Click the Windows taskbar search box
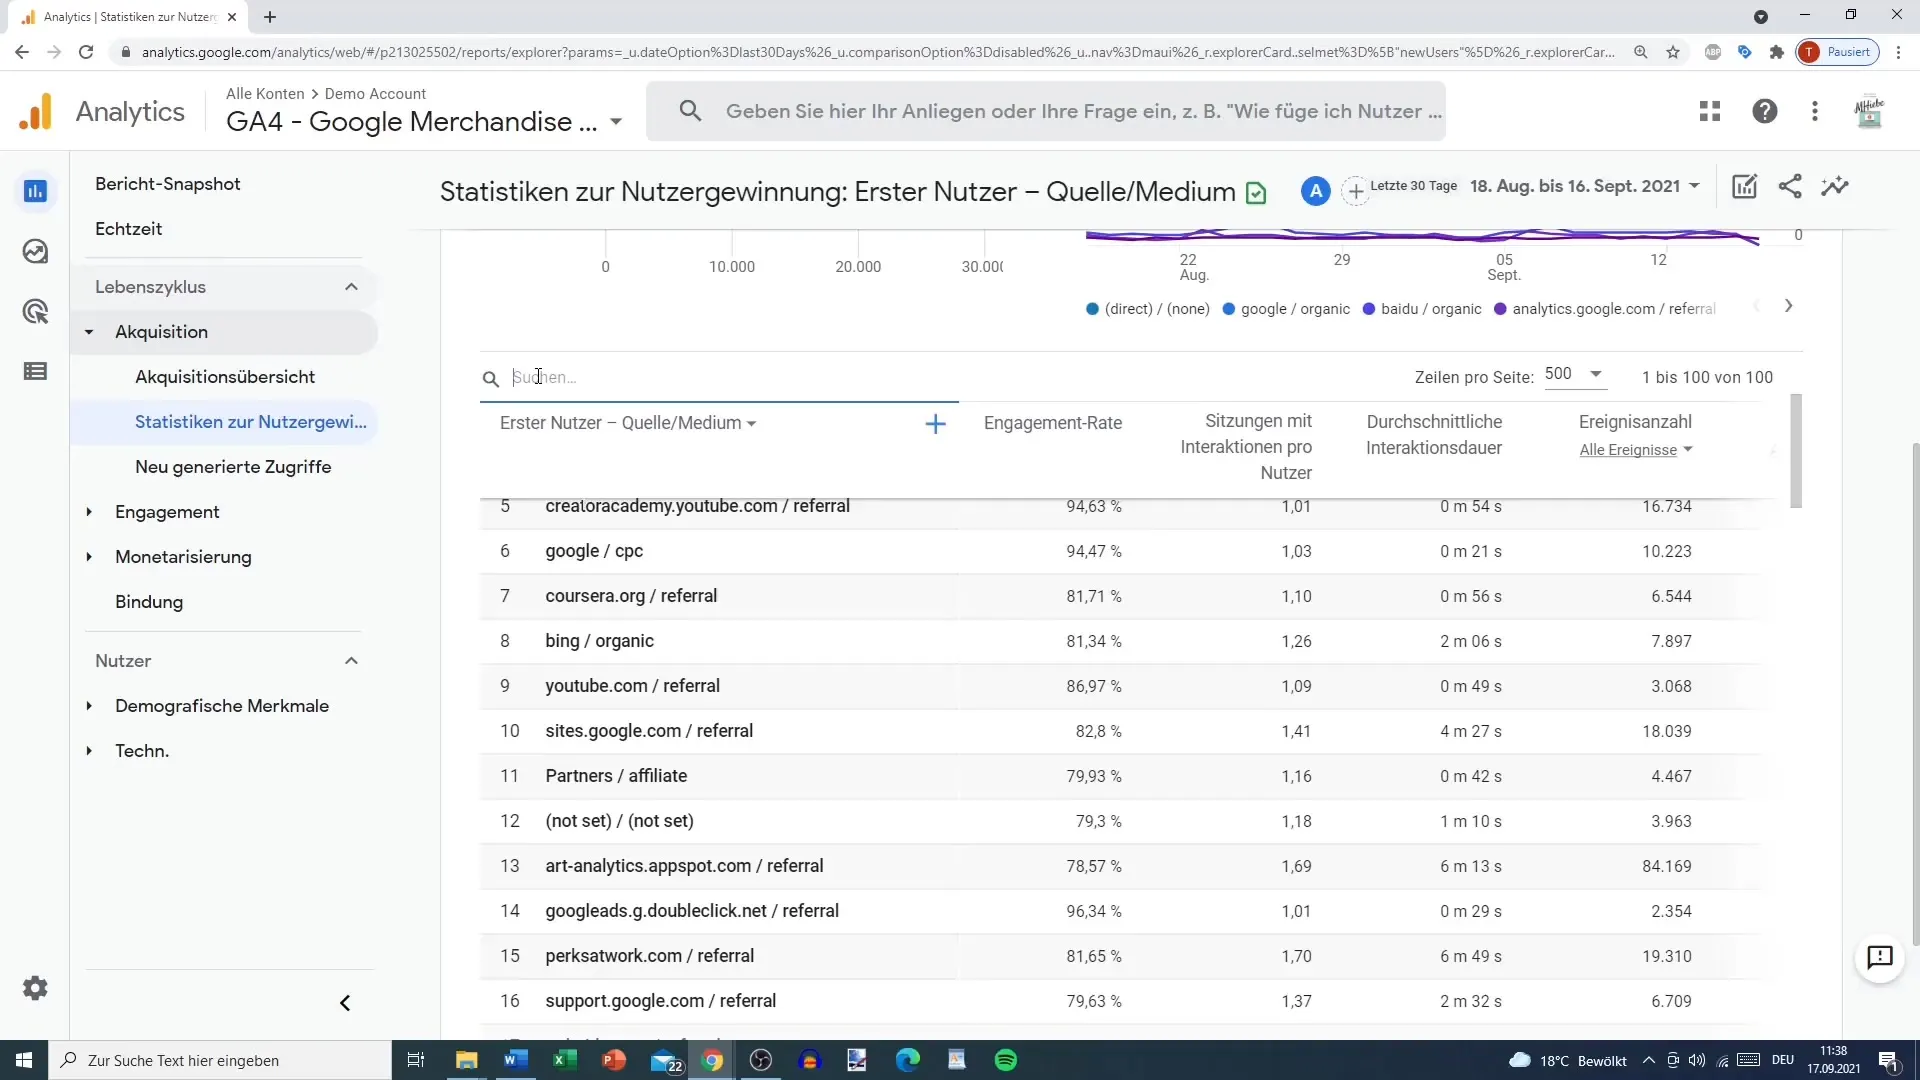The image size is (1920, 1080). pyautogui.click(x=220, y=1060)
